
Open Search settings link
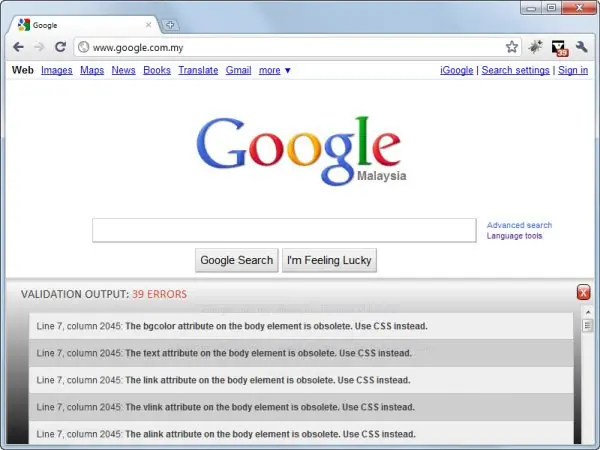point(515,70)
